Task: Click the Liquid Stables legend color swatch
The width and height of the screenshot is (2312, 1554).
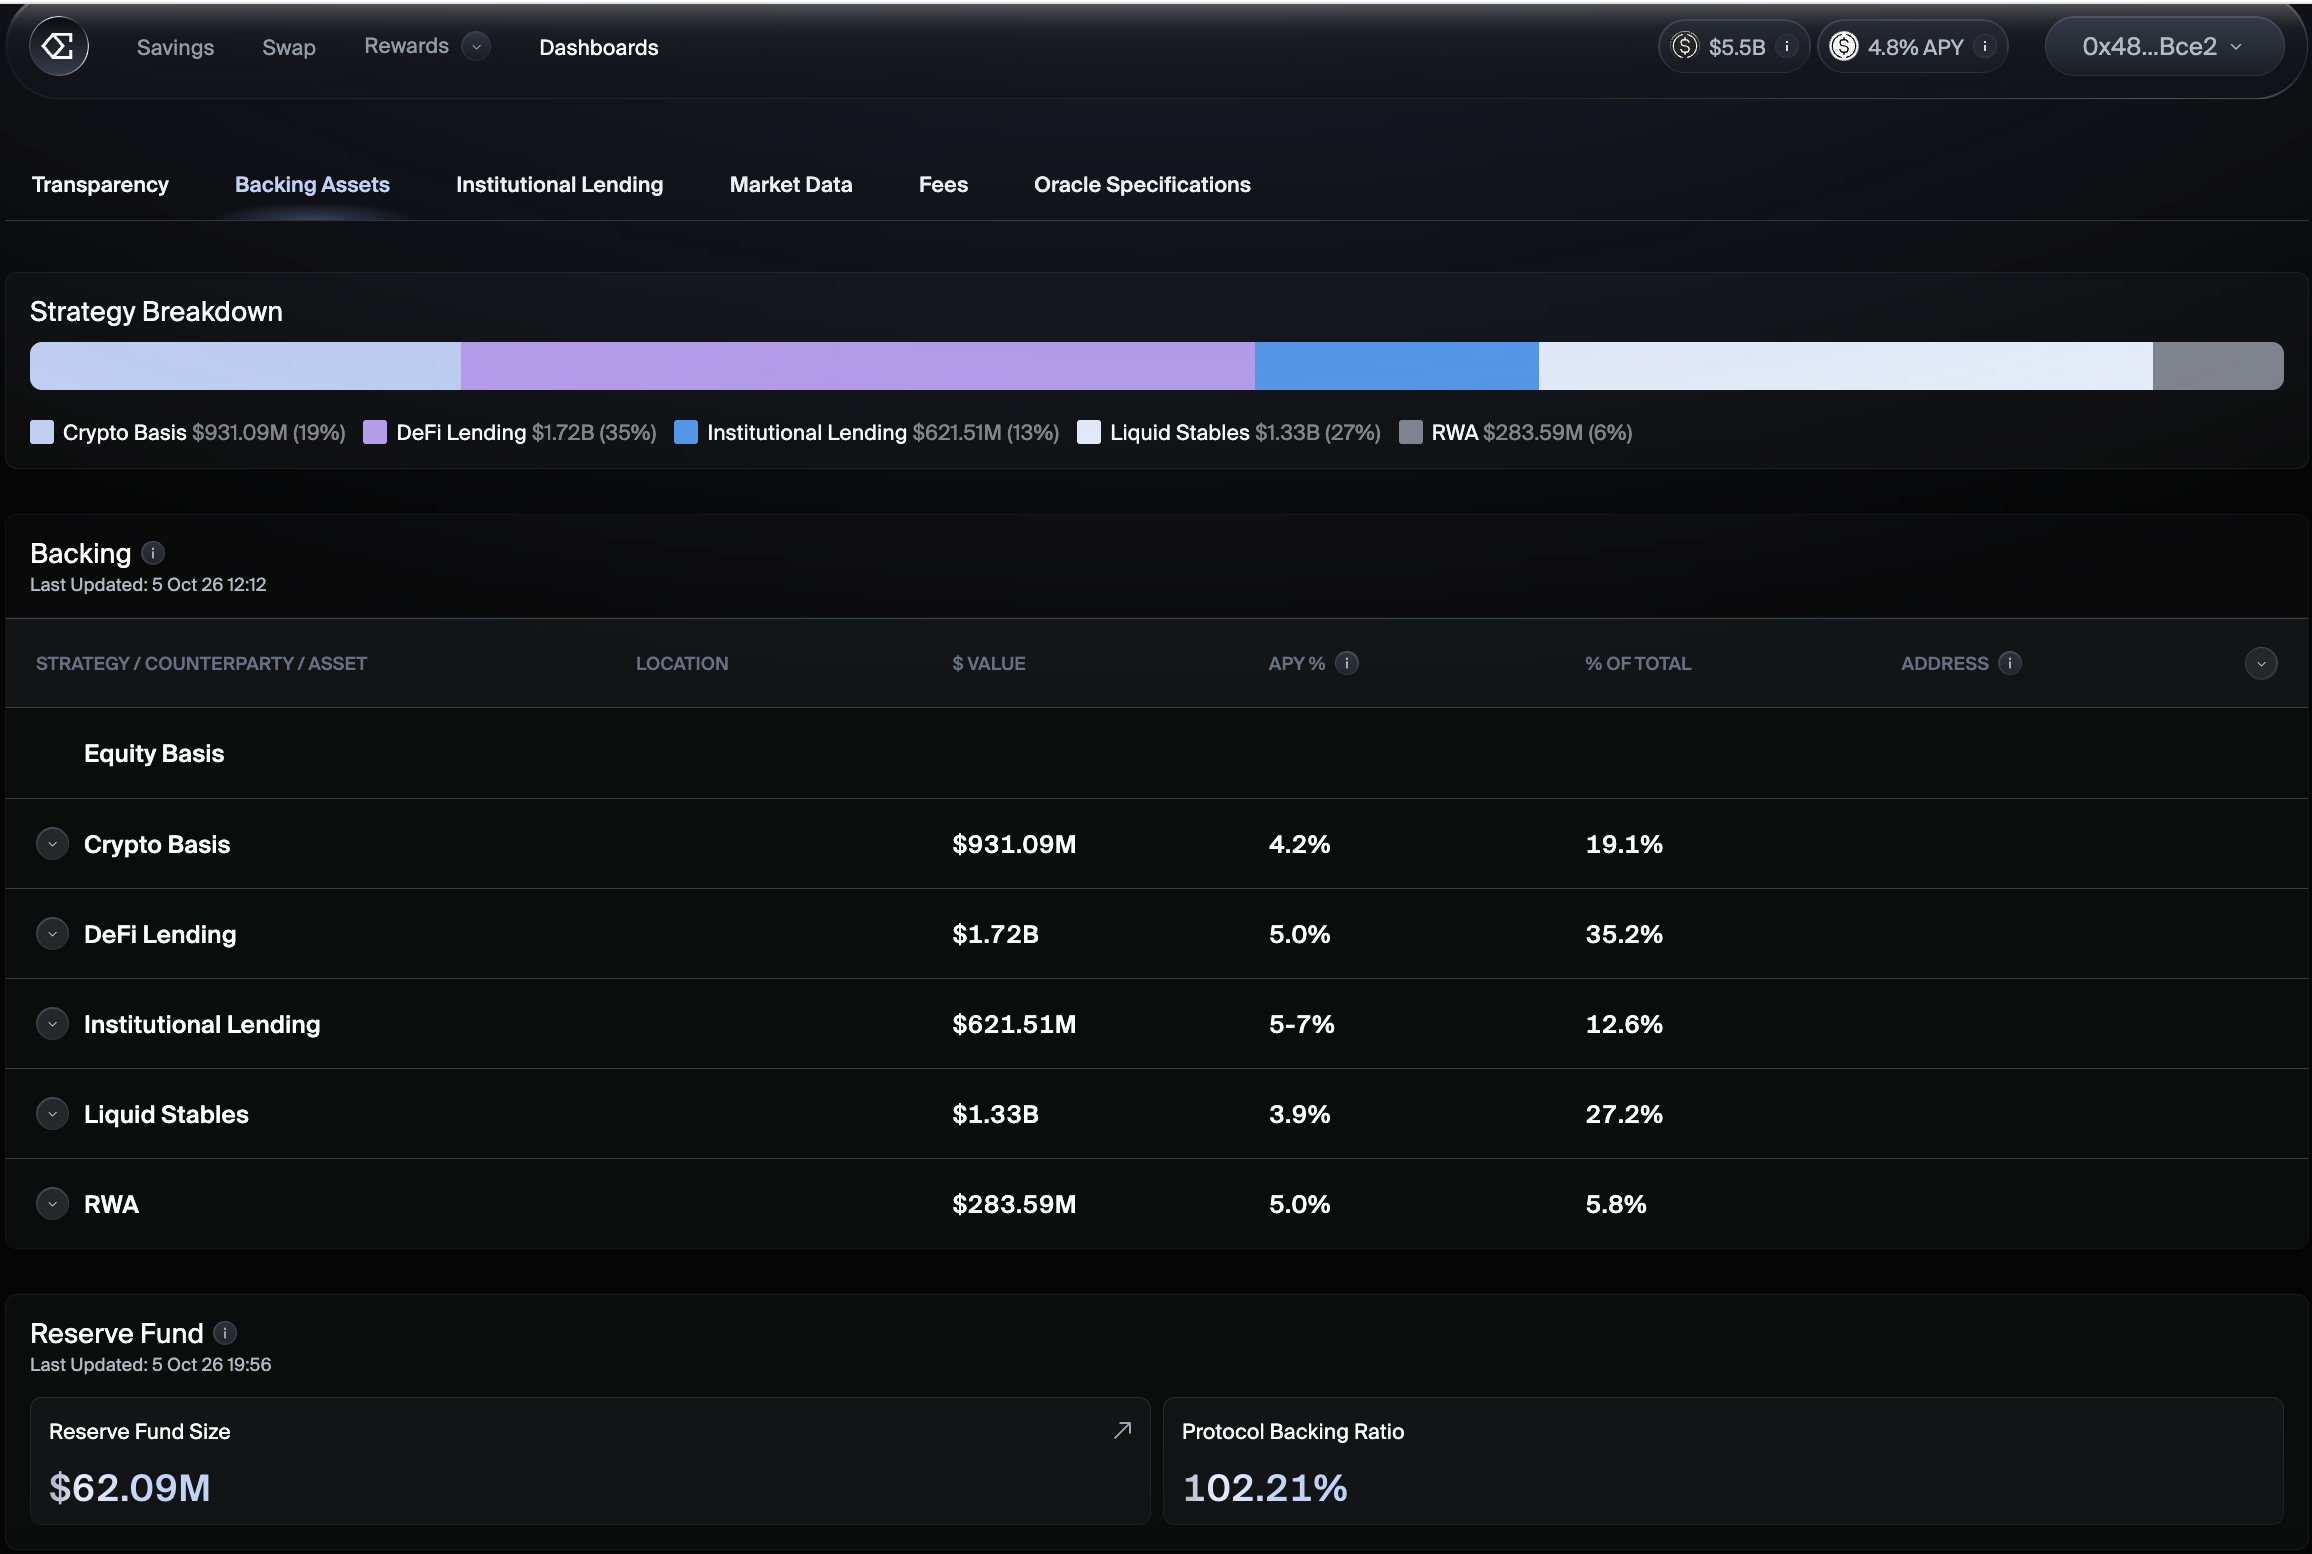Action: coord(1089,432)
